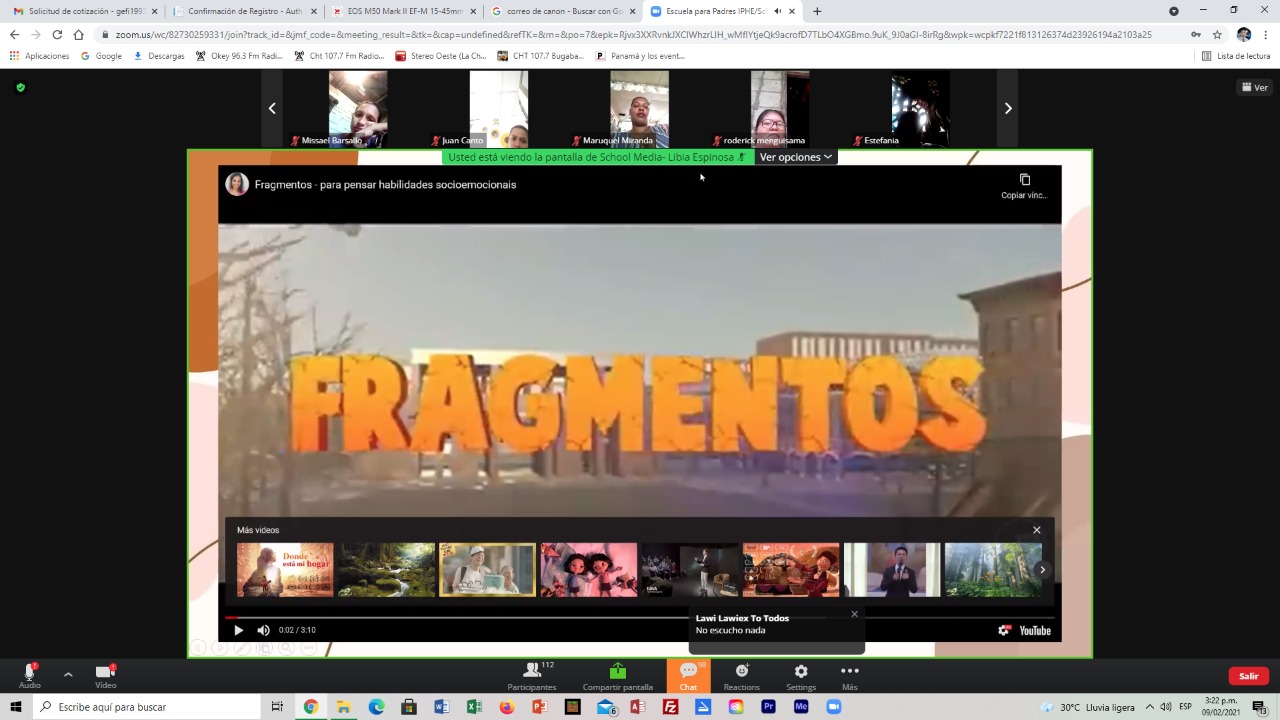The image size is (1280, 720).
Task: Open Premiere Pro from the taskbar
Action: point(768,707)
